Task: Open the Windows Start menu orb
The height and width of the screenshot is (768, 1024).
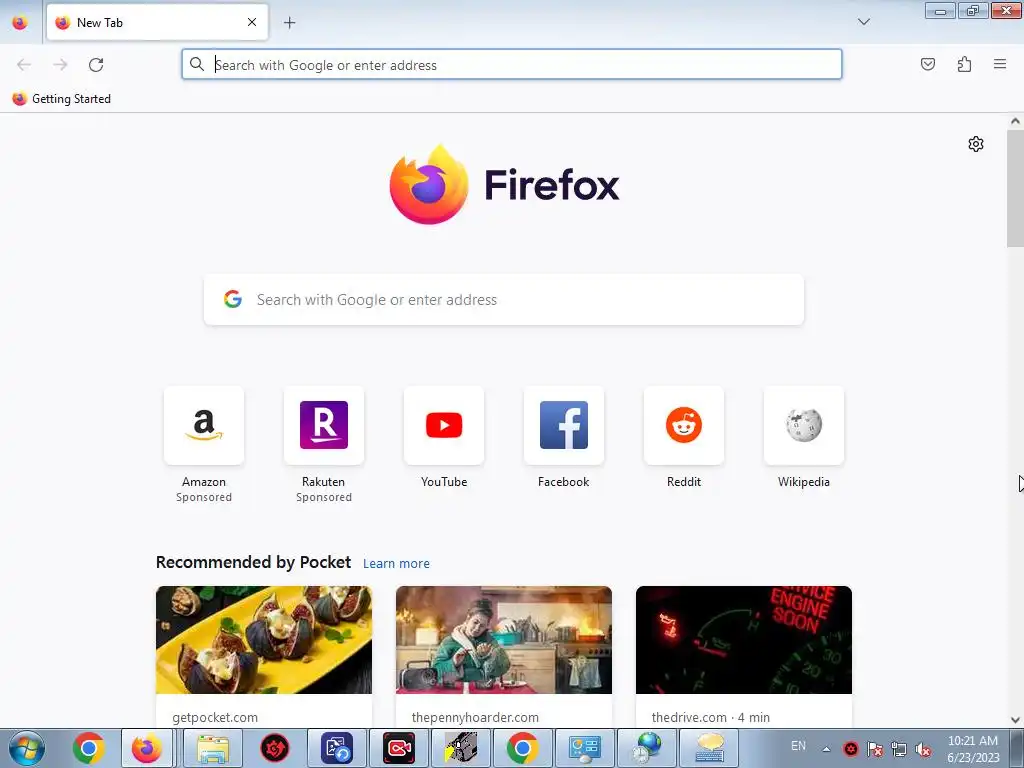Action: [26, 748]
